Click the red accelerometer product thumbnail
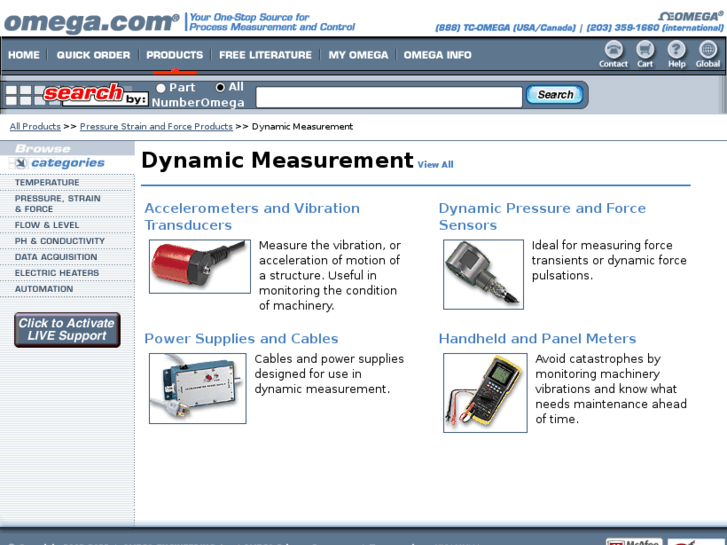 200,266
